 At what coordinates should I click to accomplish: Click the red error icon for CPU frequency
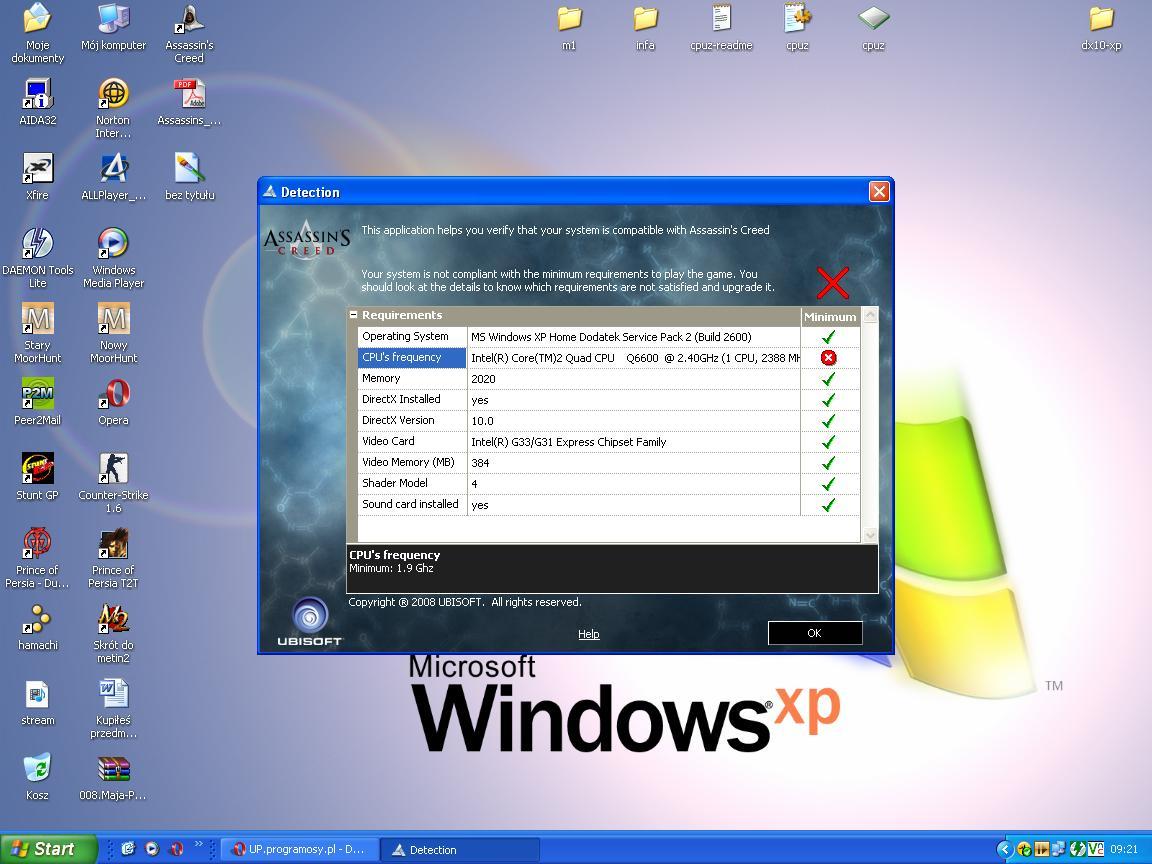pyautogui.click(x=829, y=358)
